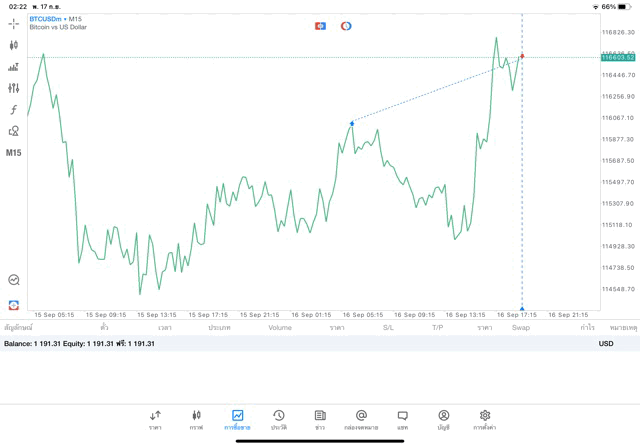Viewport: 640px width, 447px height.
Task: Toggle the one-click trading circle icon
Action: tap(346, 25)
